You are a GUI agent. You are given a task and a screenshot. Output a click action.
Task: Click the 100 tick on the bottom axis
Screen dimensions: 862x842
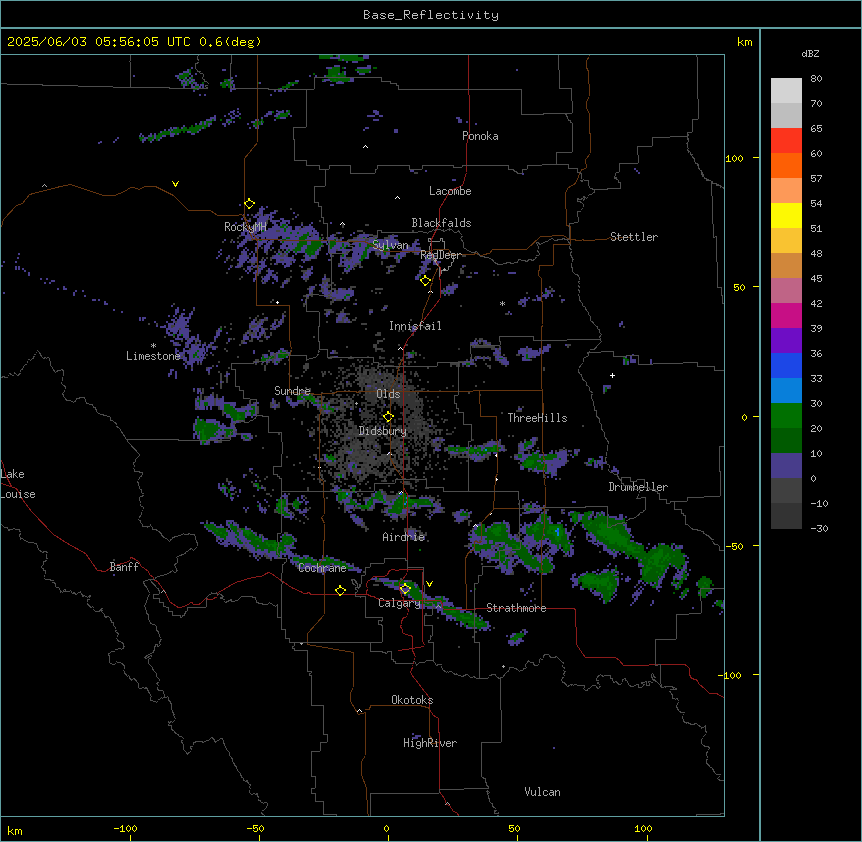click(x=643, y=828)
